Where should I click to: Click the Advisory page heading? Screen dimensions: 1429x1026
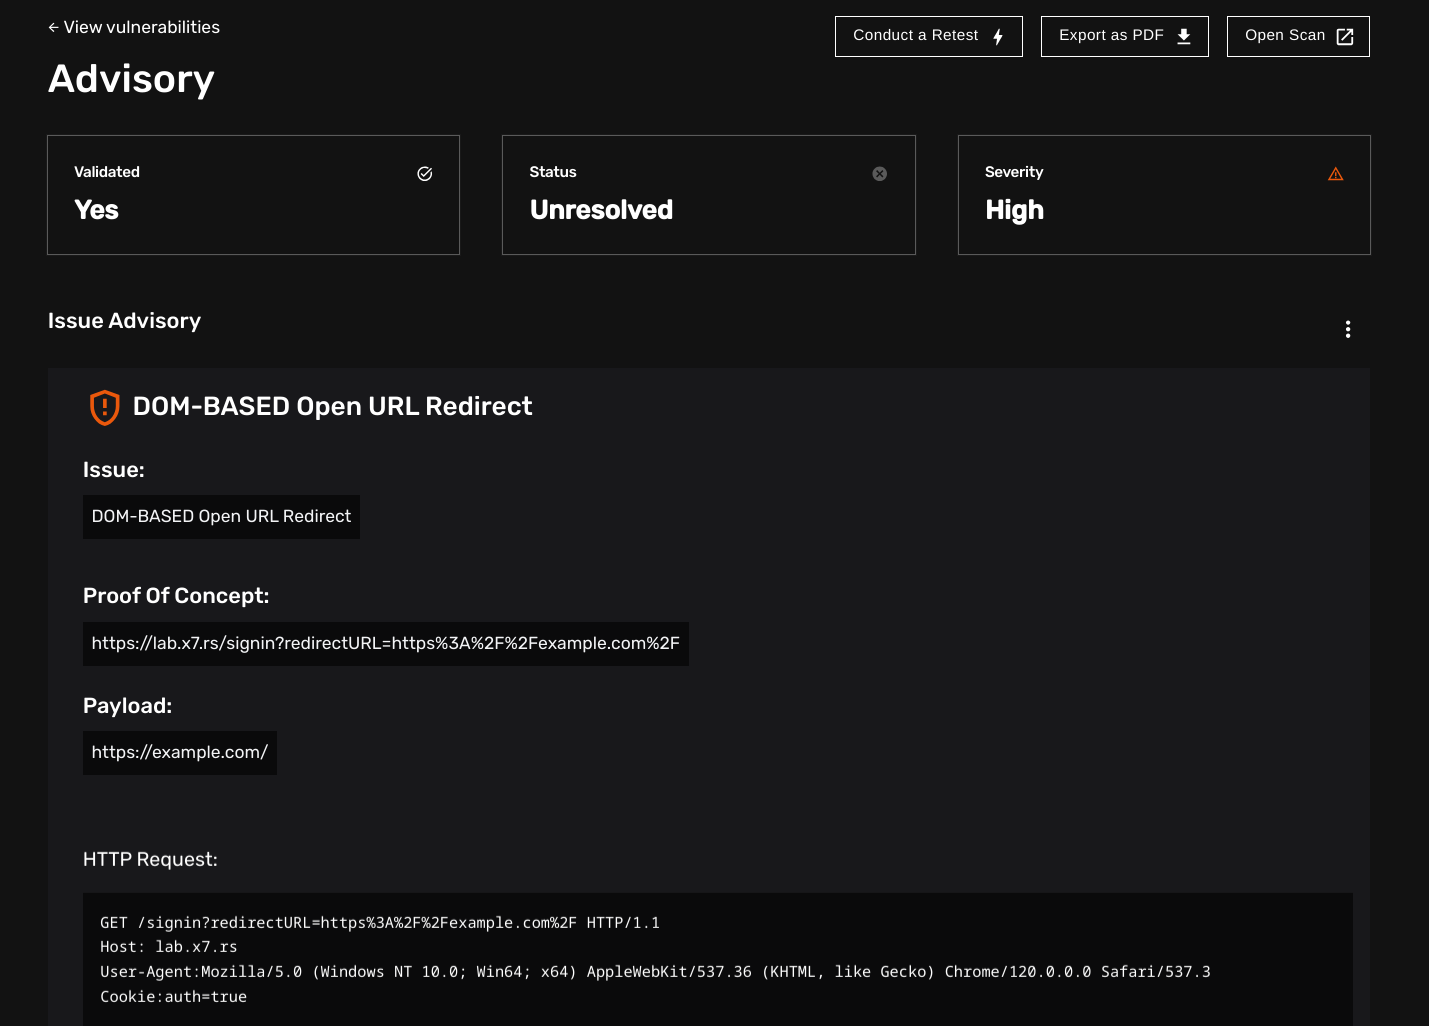pyautogui.click(x=131, y=79)
